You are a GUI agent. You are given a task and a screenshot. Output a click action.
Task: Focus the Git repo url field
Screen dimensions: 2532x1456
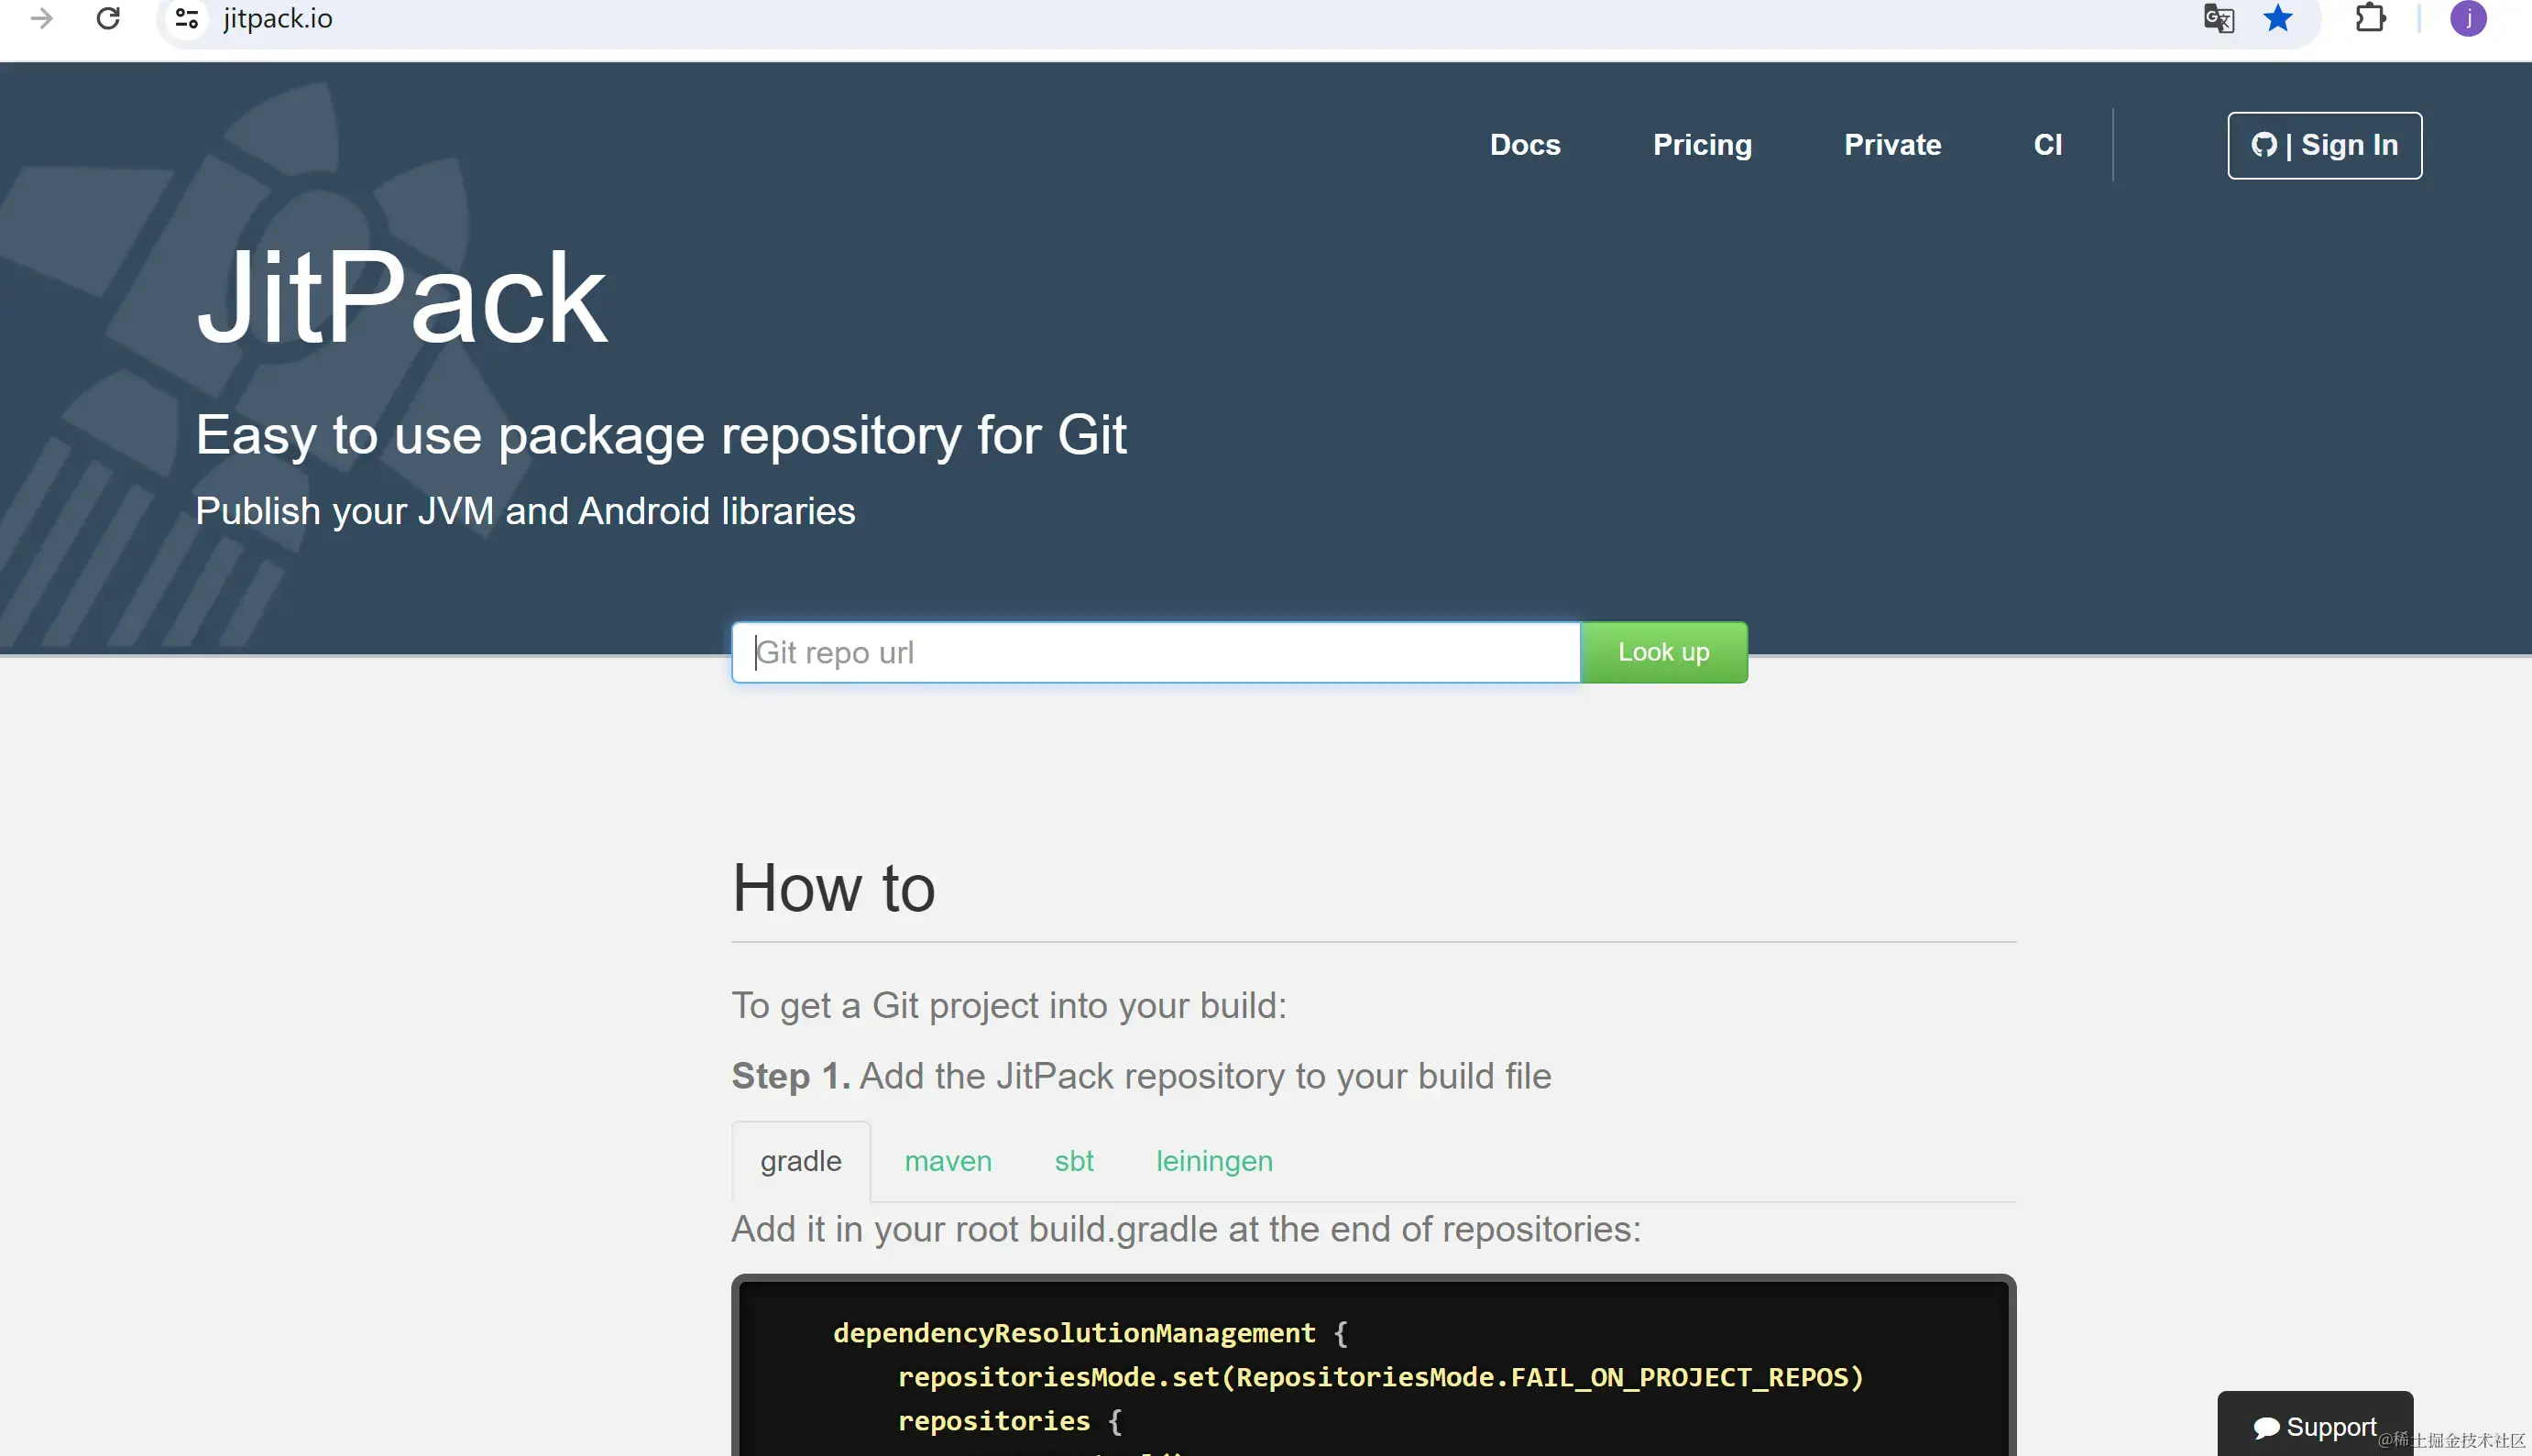pos(1155,652)
